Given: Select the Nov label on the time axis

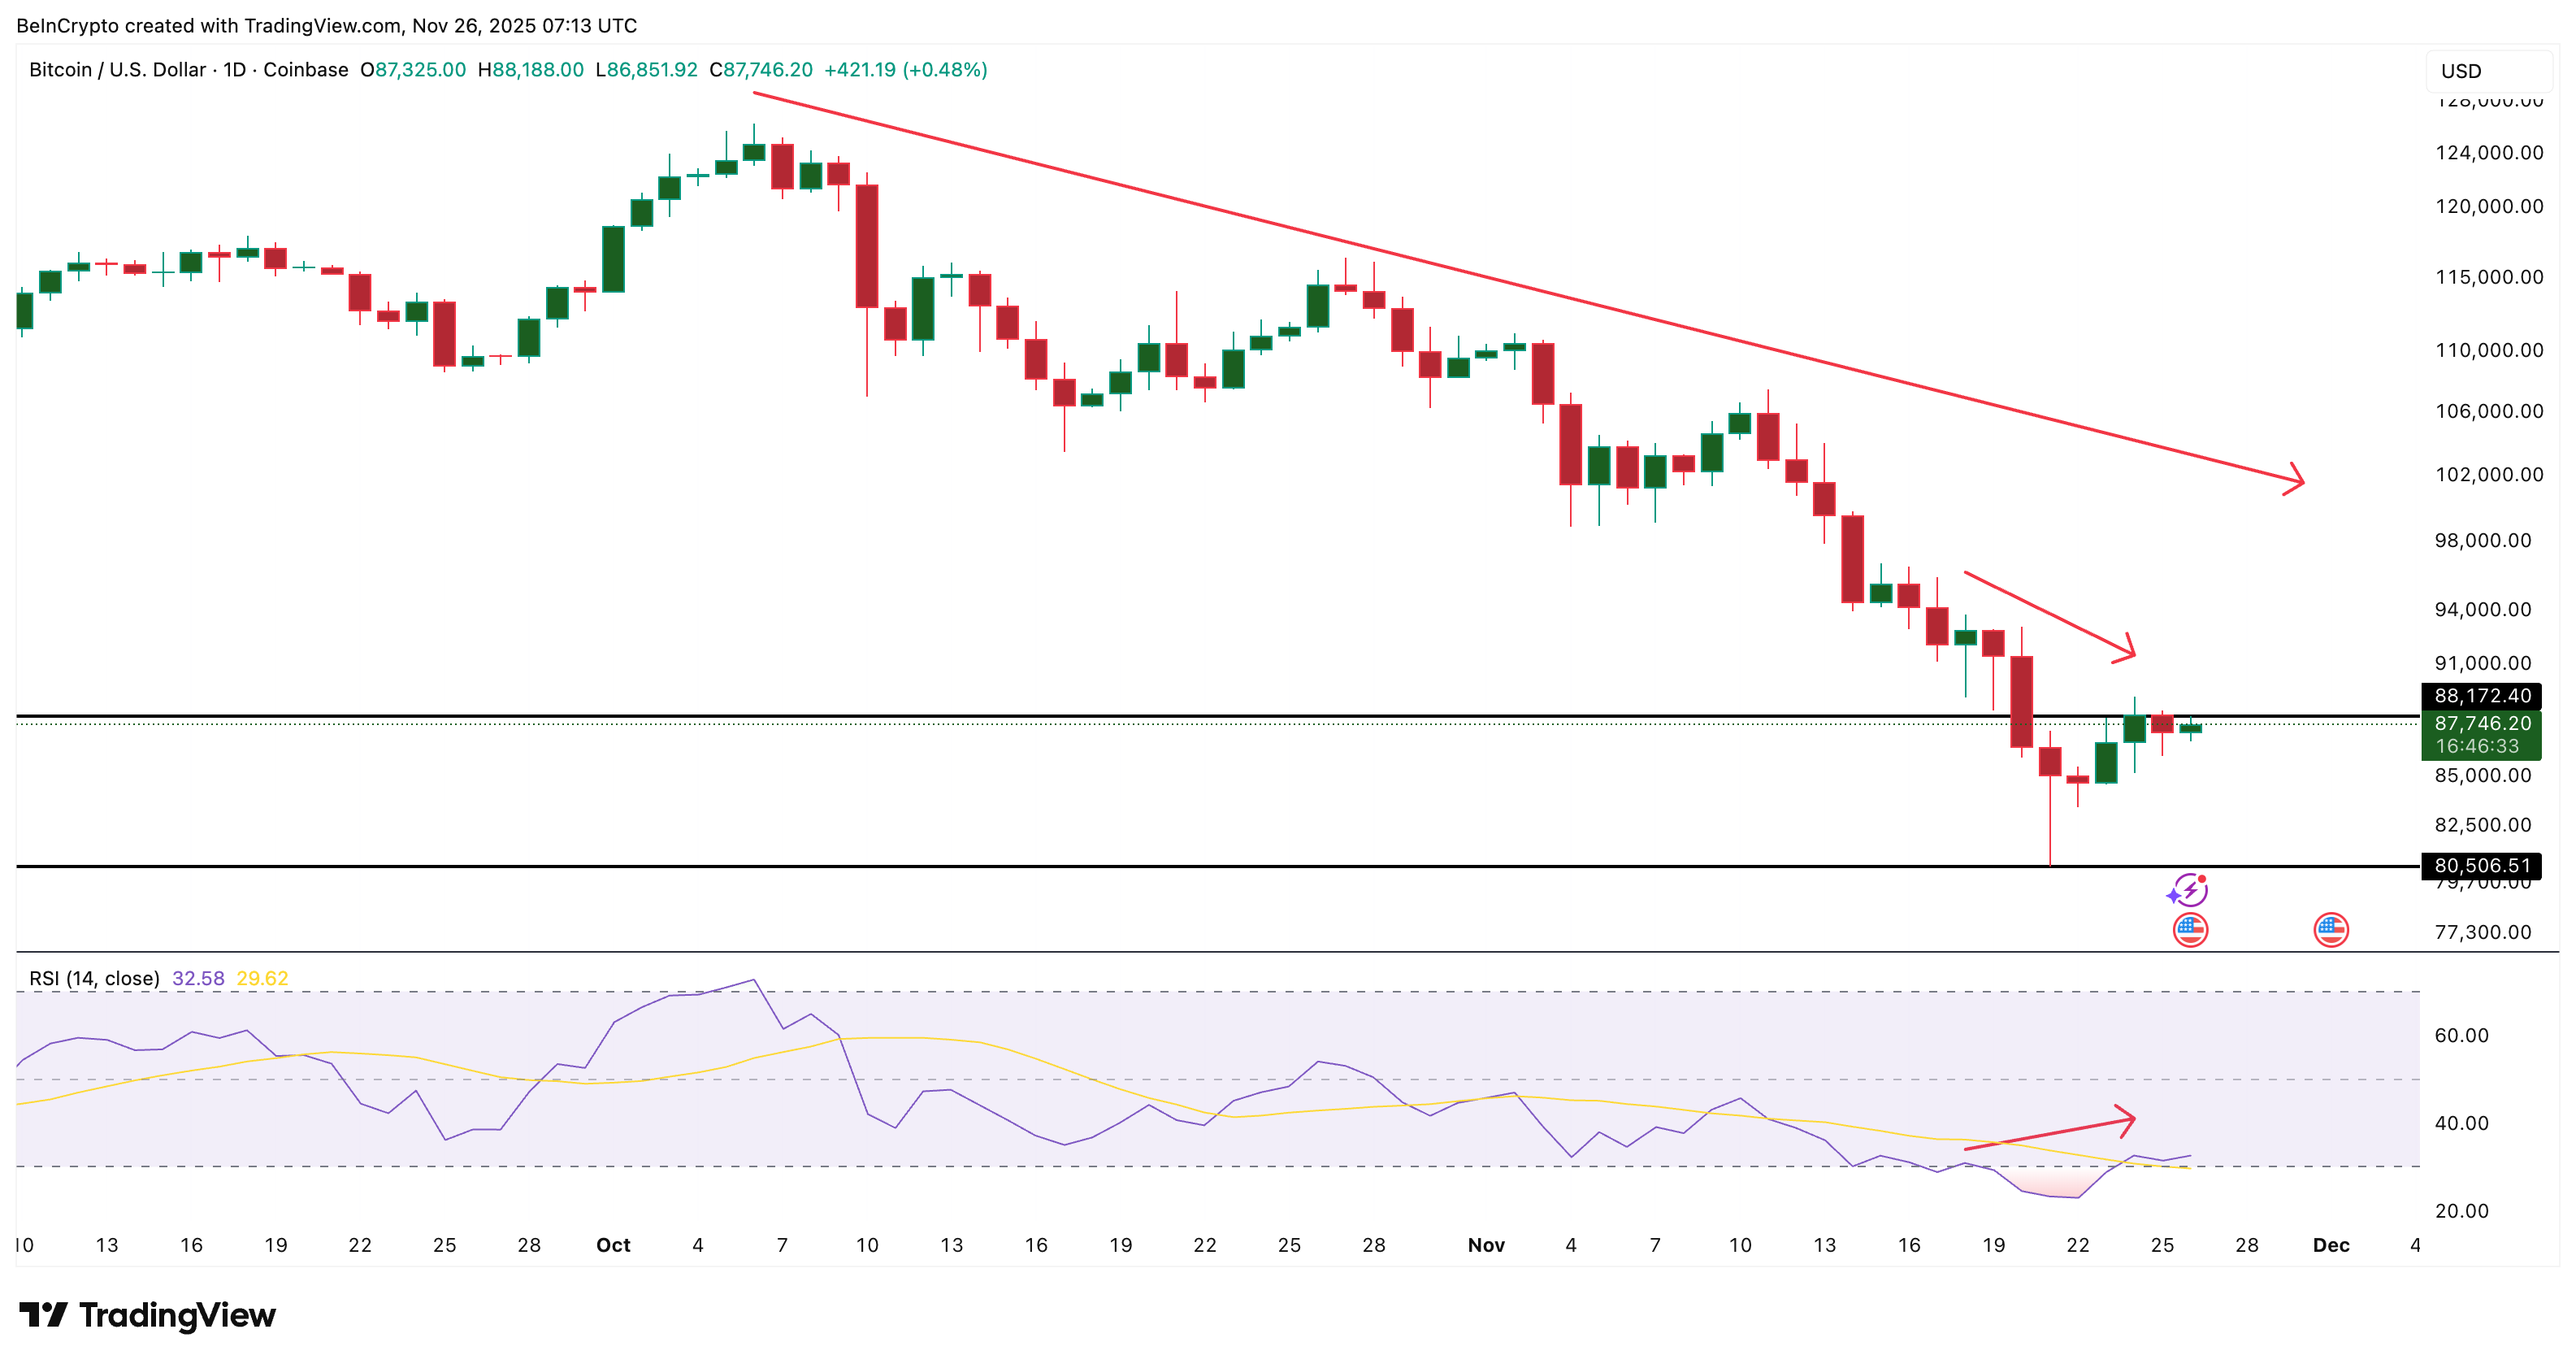Looking at the screenshot, I should click(1487, 1245).
